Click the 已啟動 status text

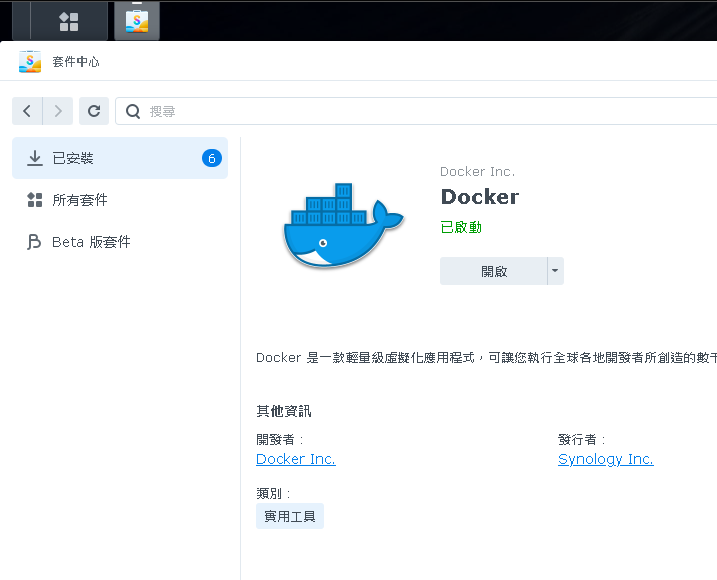pos(461,227)
